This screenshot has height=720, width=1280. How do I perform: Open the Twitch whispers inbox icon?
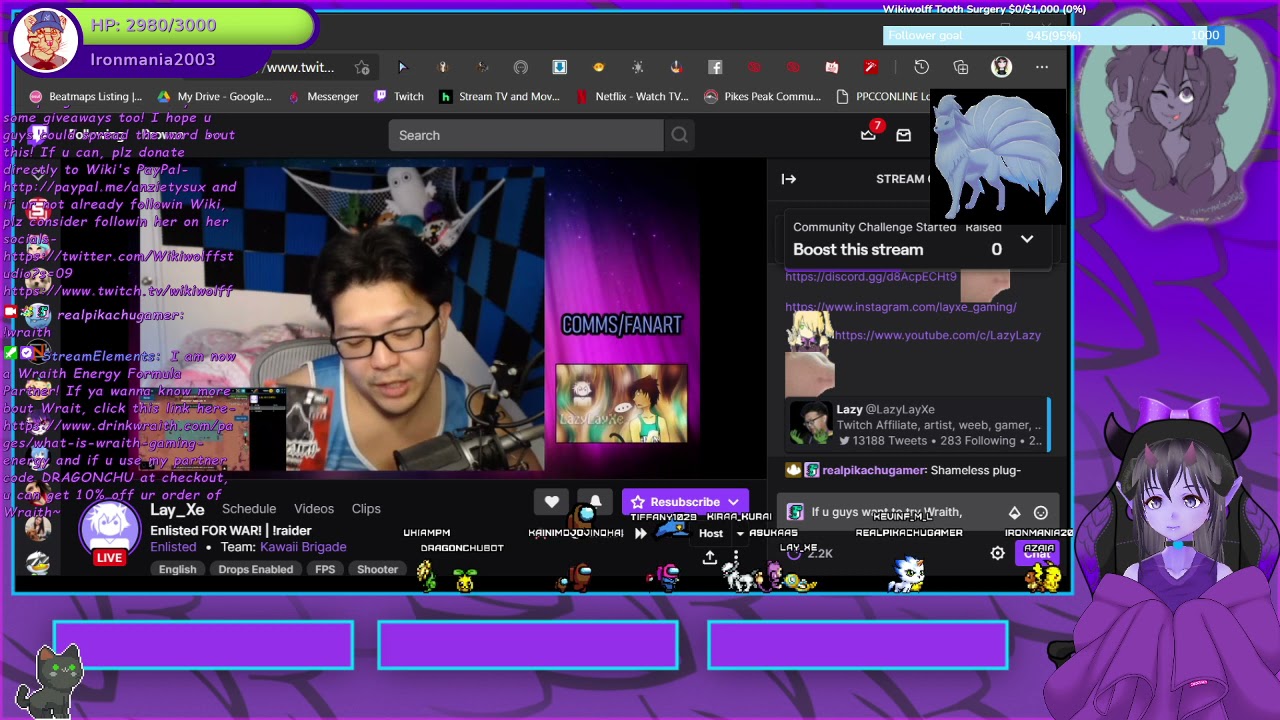[x=904, y=135]
